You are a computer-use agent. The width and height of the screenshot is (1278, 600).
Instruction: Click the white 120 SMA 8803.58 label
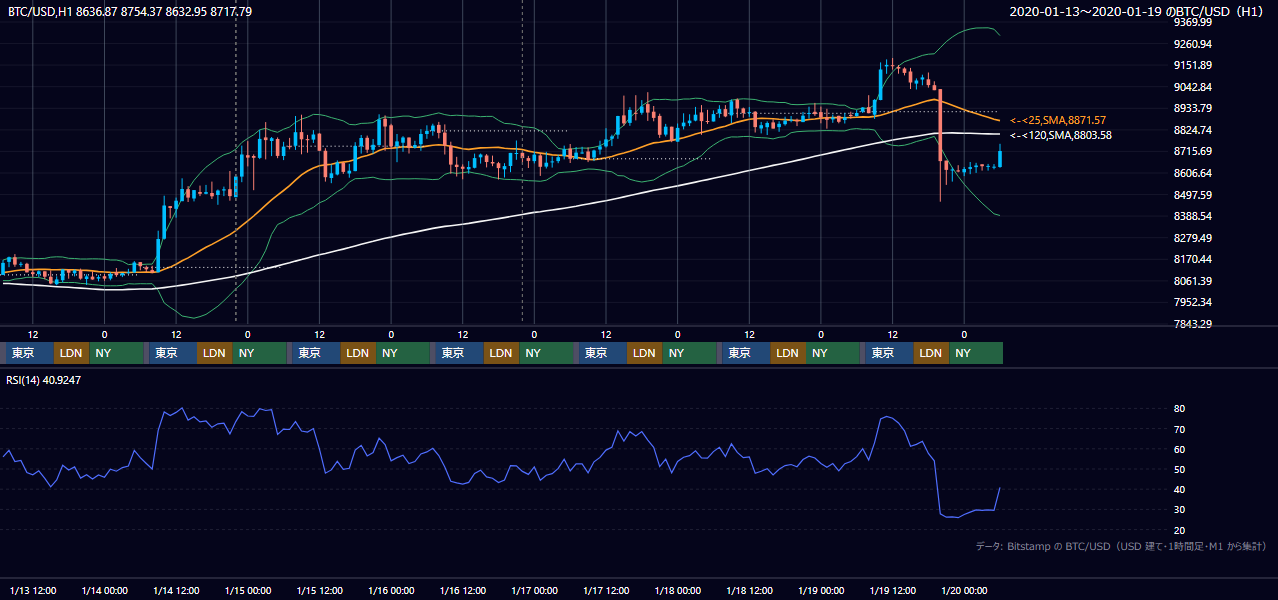pos(1061,135)
